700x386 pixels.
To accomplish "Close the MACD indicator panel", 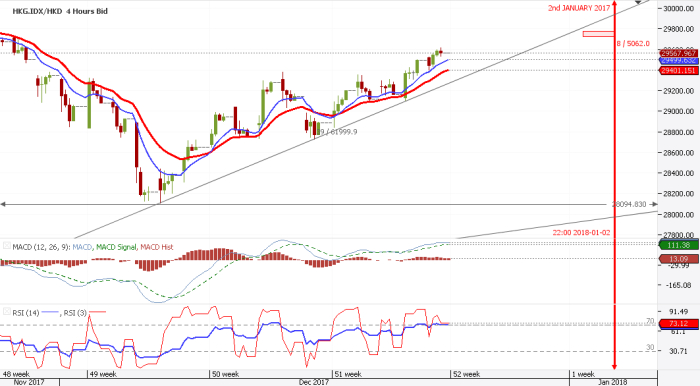I will coord(7,245).
